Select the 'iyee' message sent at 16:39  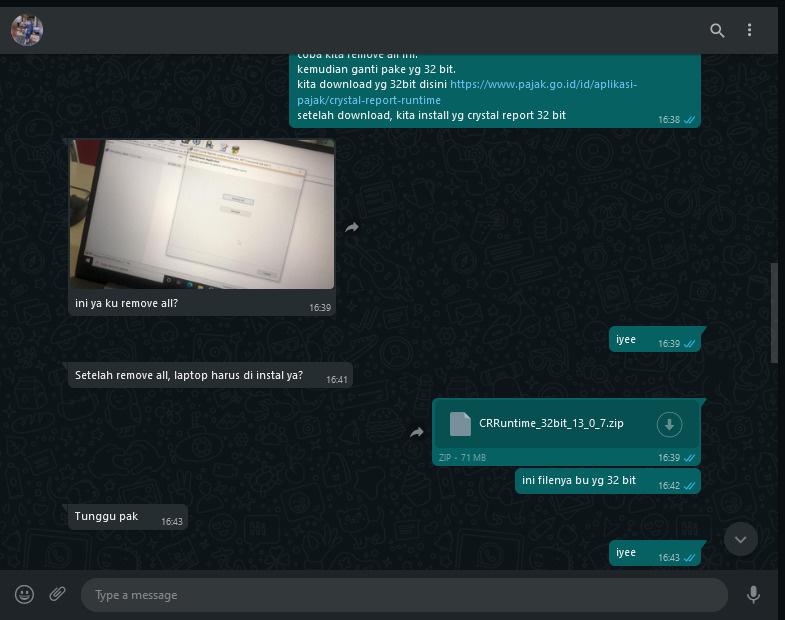(x=654, y=340)
